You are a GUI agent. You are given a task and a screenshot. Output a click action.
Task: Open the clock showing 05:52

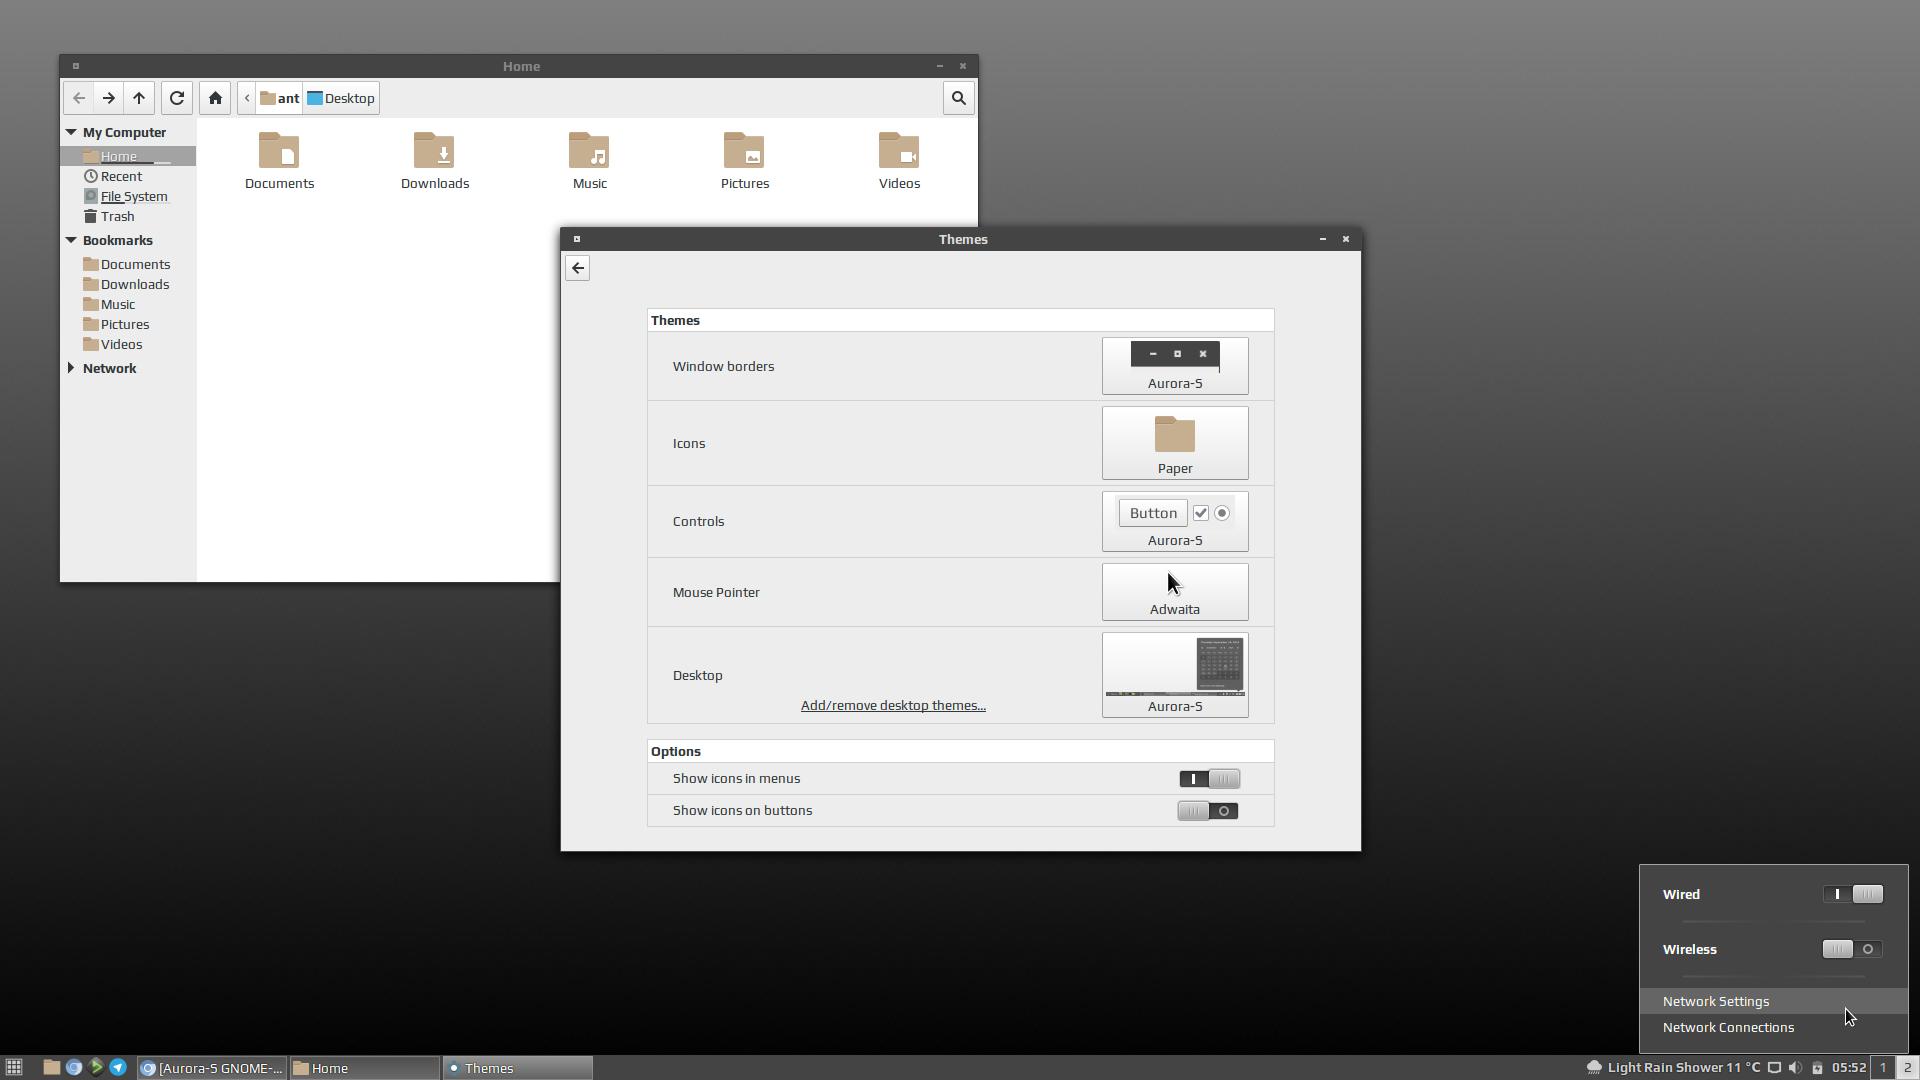coord(1848,1068)
